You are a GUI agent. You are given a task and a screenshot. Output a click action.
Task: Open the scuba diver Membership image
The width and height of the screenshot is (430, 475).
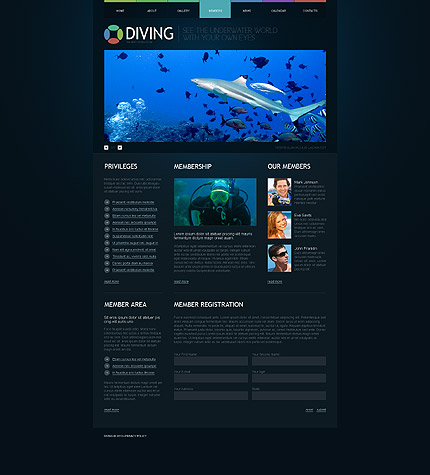coord(215,202)
